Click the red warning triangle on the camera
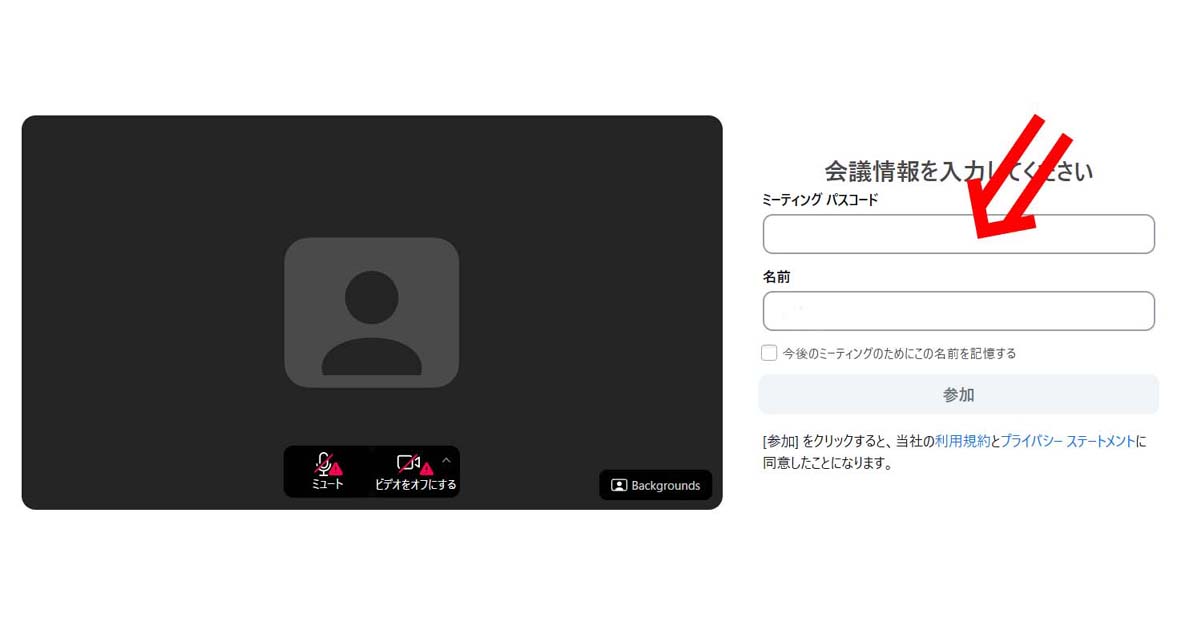 click(427, 468)
